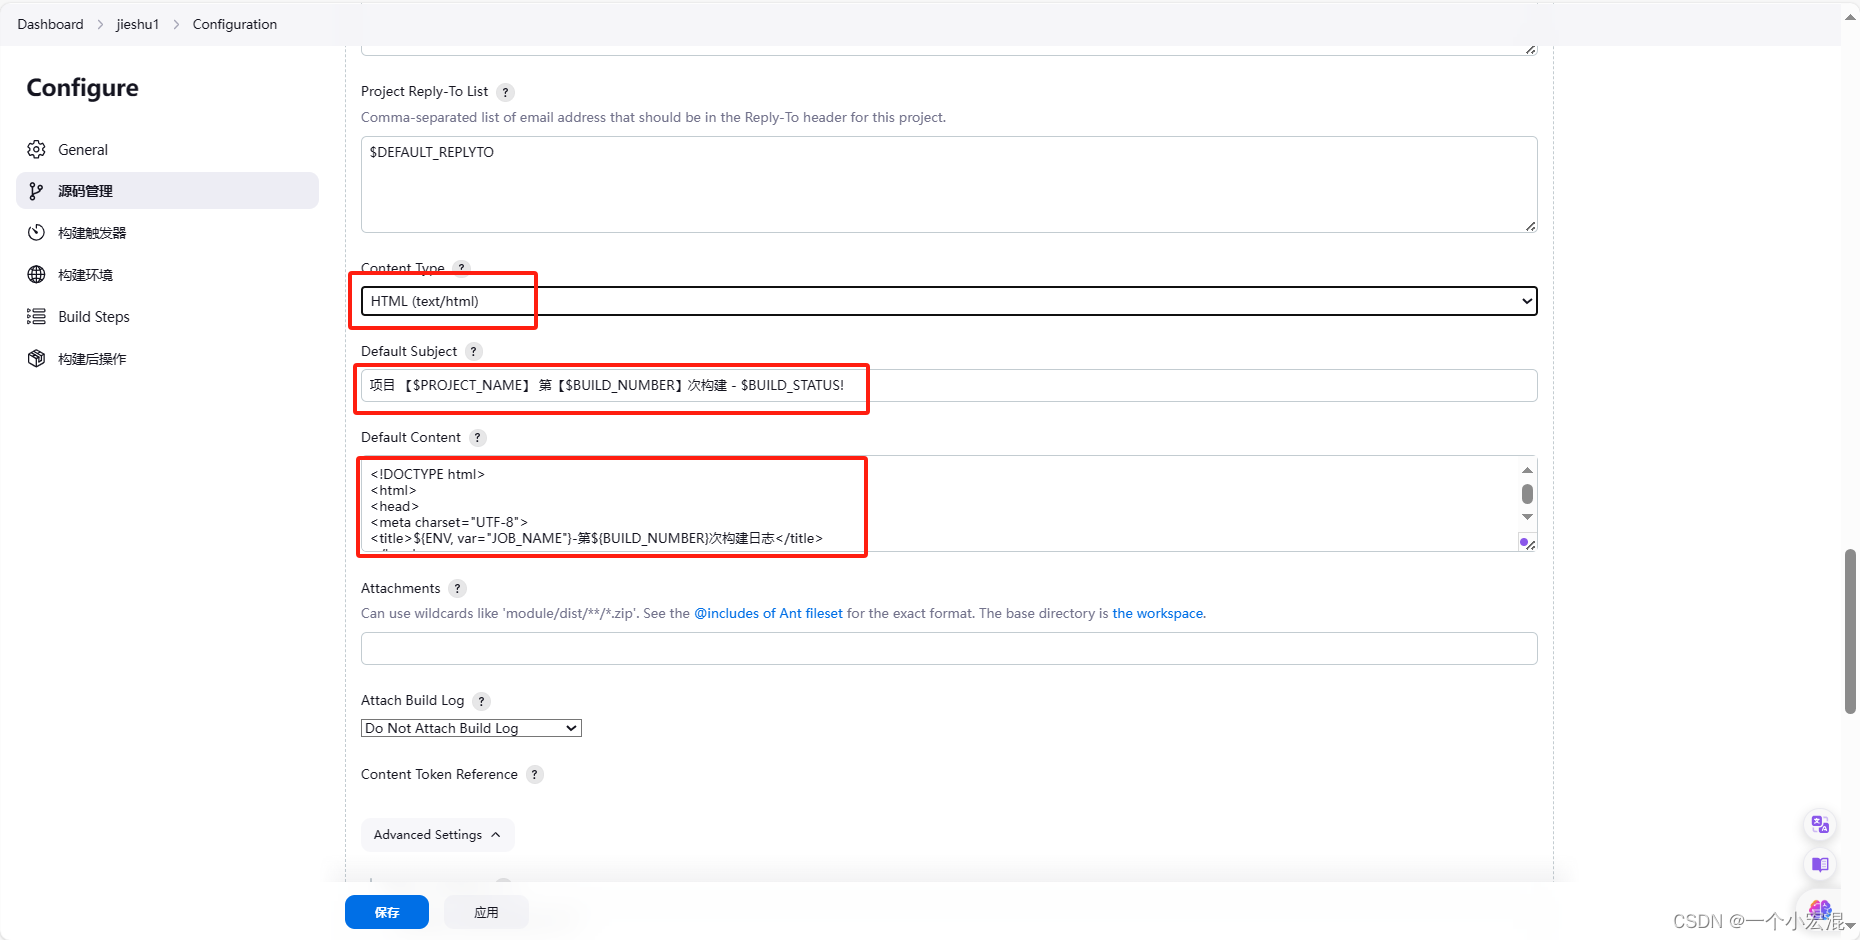Viewport: 1860px width, 940px height.
Task: Open the @includes of Ant fileset link
Action: (768, 613)
